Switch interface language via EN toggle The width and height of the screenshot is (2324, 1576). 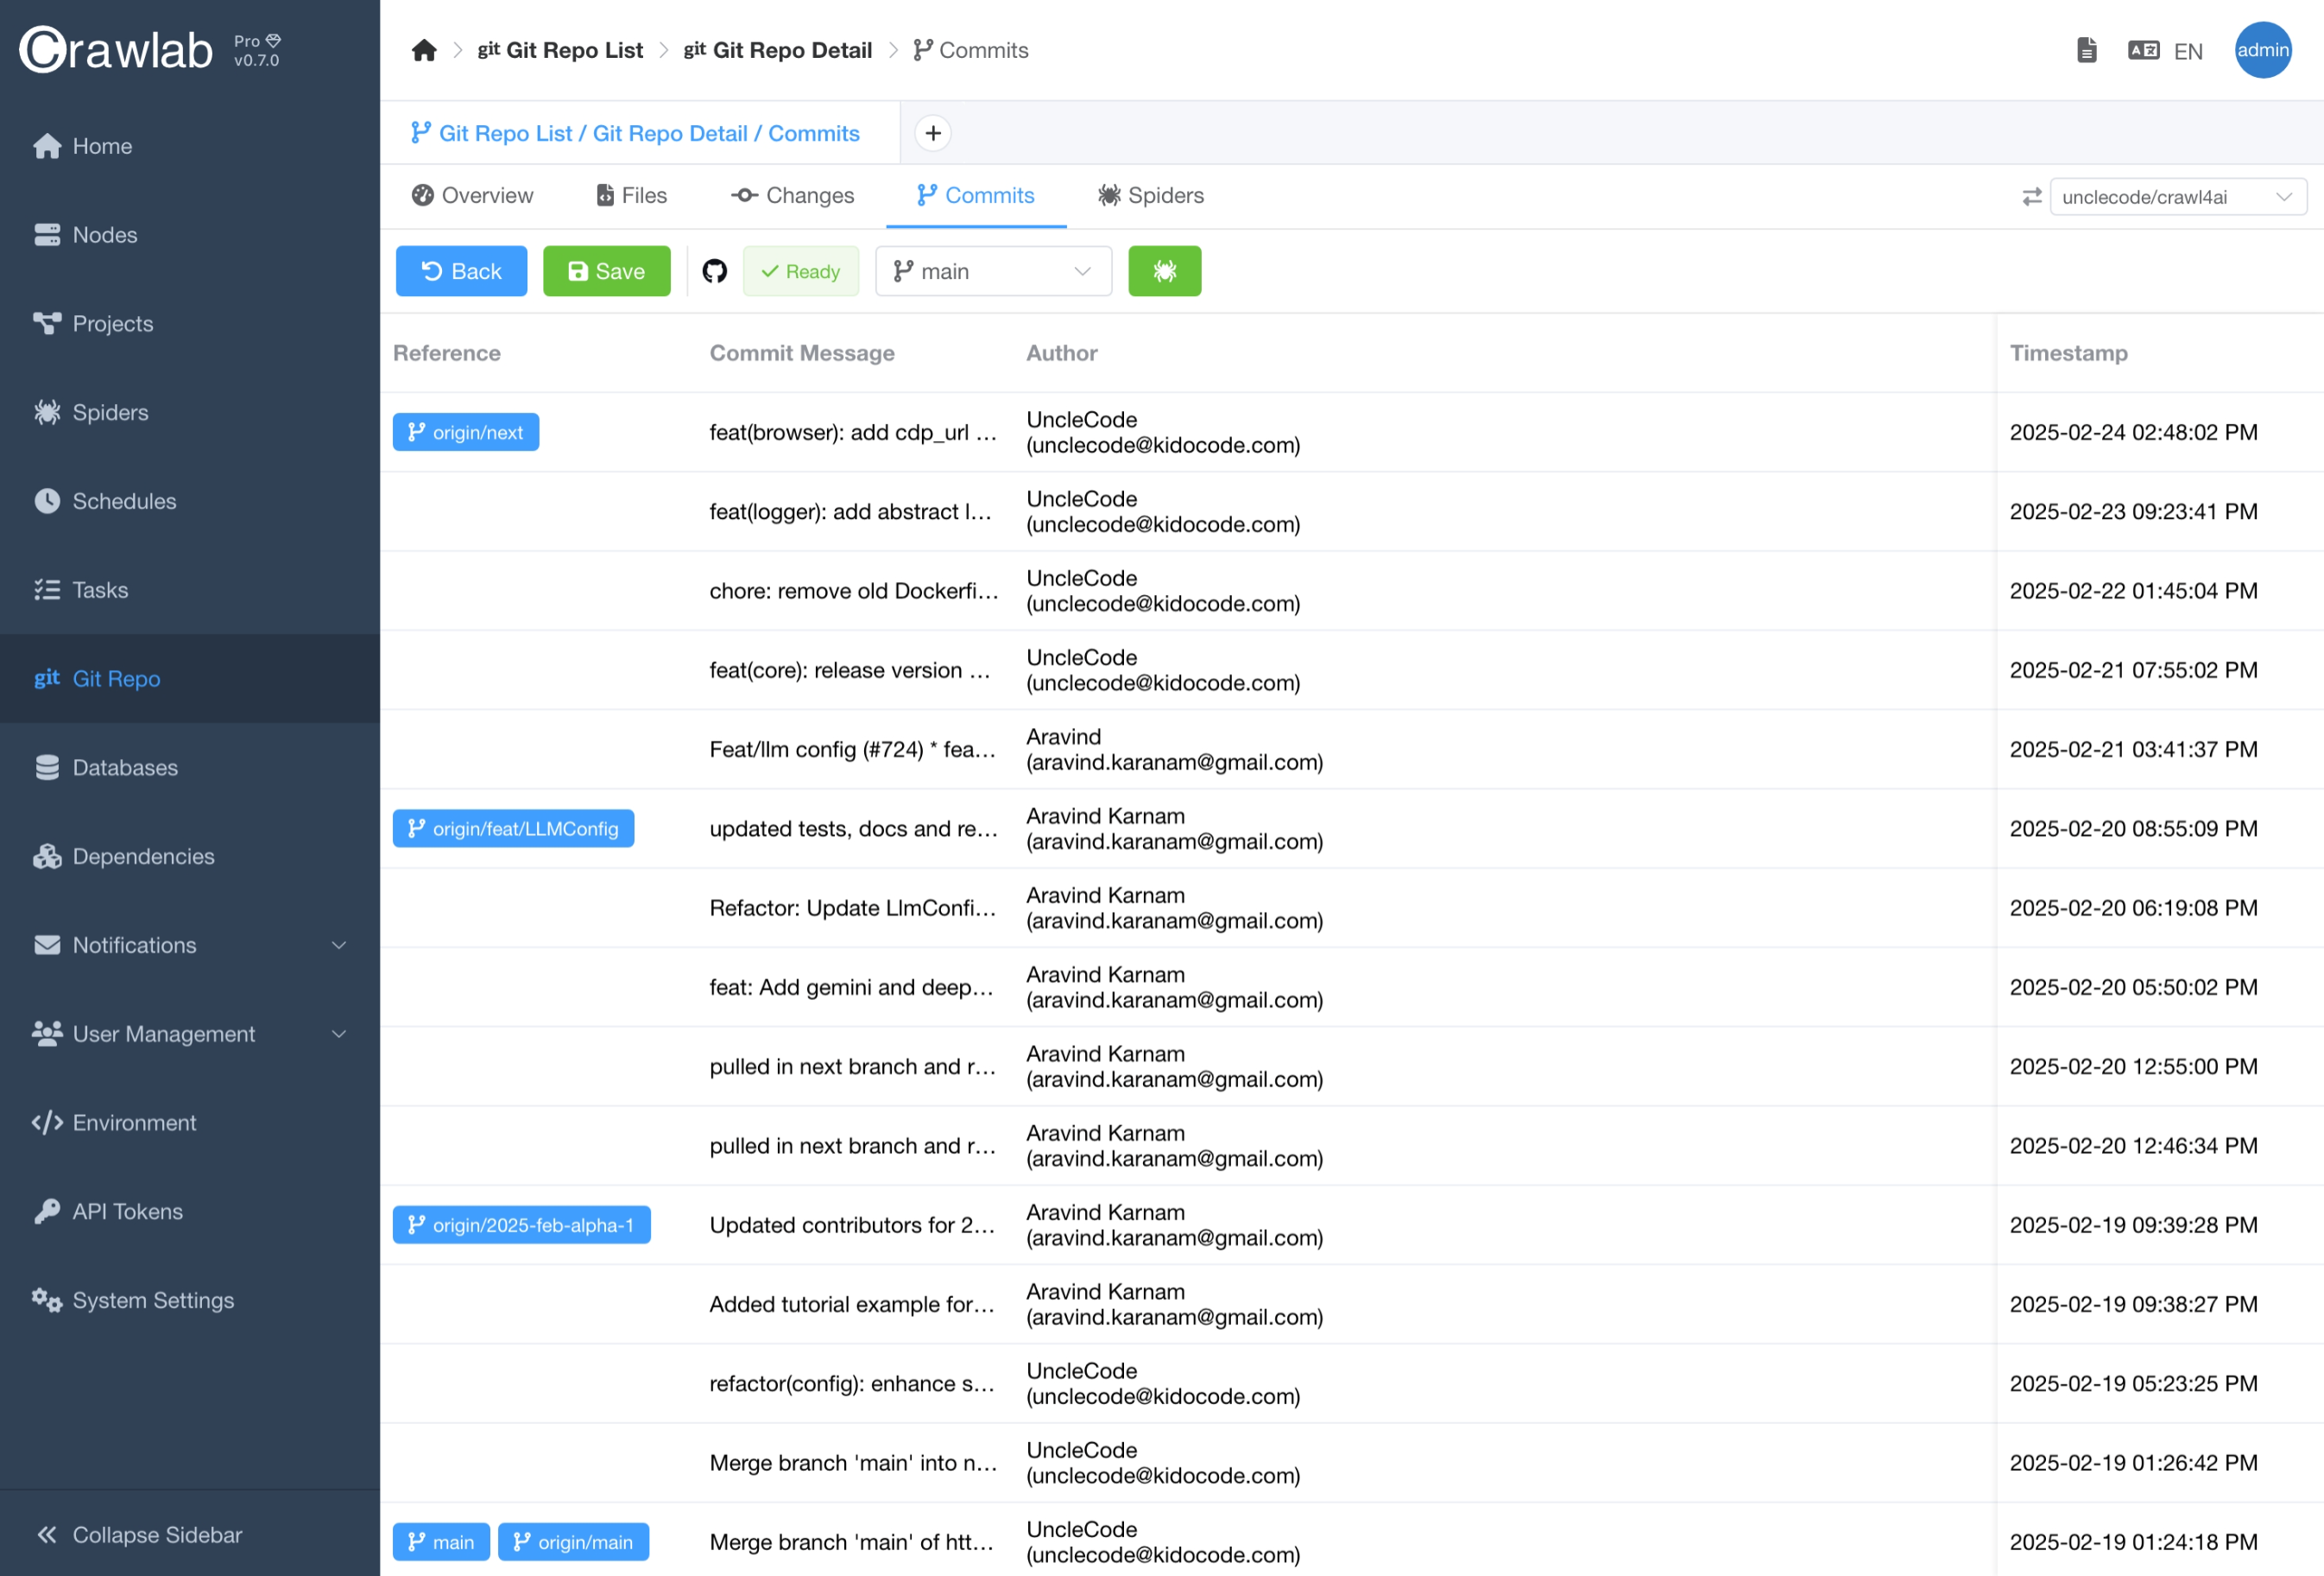pos(2189,49)
